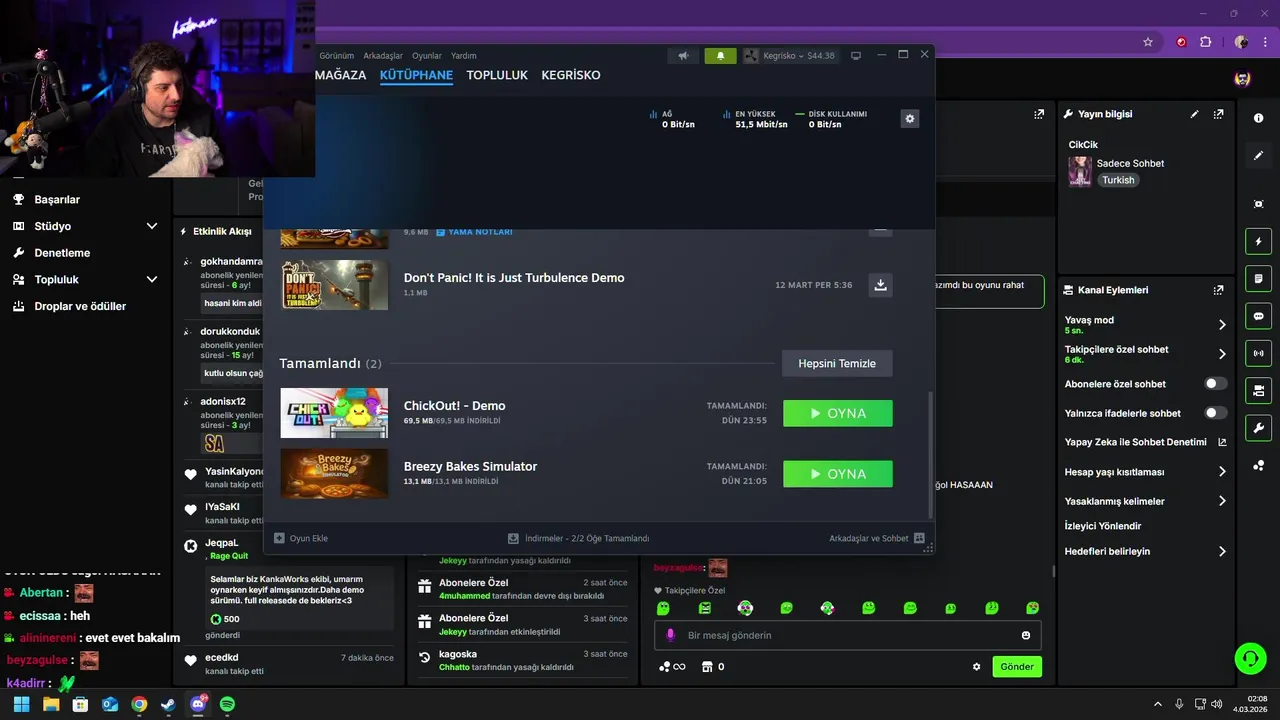Send chat message with Gönder
Screen dimensions: 1280x720
[1017, 667]
